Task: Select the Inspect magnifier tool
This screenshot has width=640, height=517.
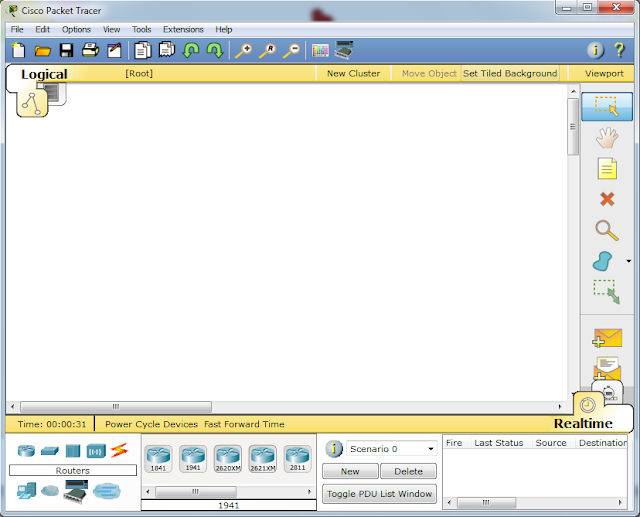Action: [607, 230]
